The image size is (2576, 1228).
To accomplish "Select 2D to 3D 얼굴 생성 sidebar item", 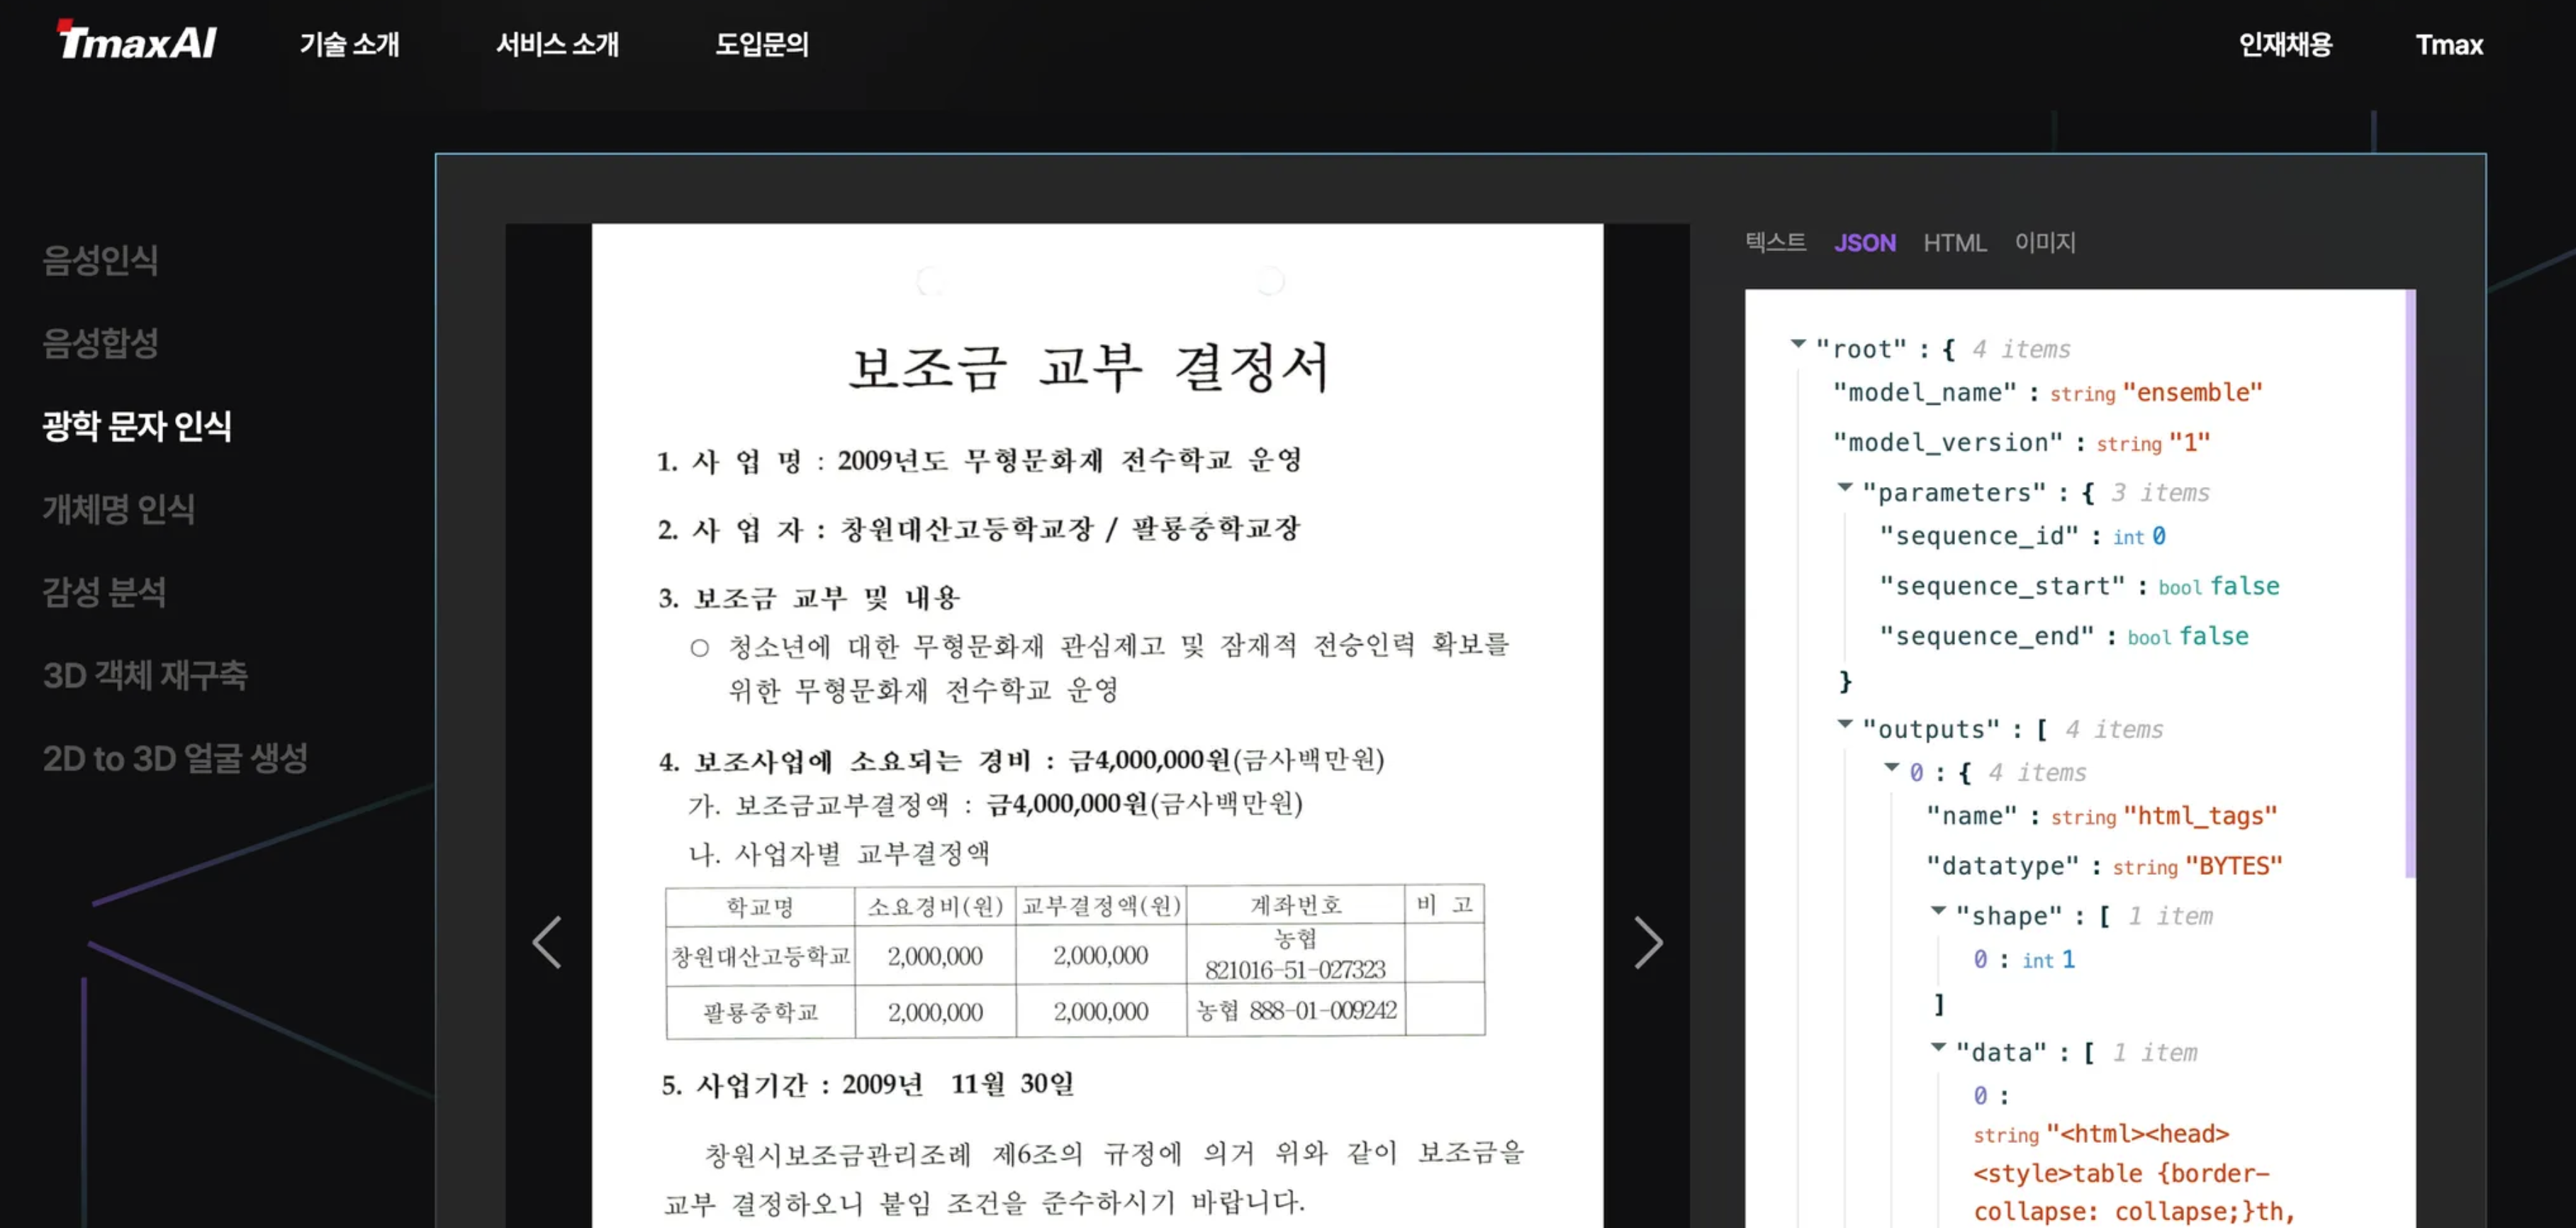I will tap(175, 758).
